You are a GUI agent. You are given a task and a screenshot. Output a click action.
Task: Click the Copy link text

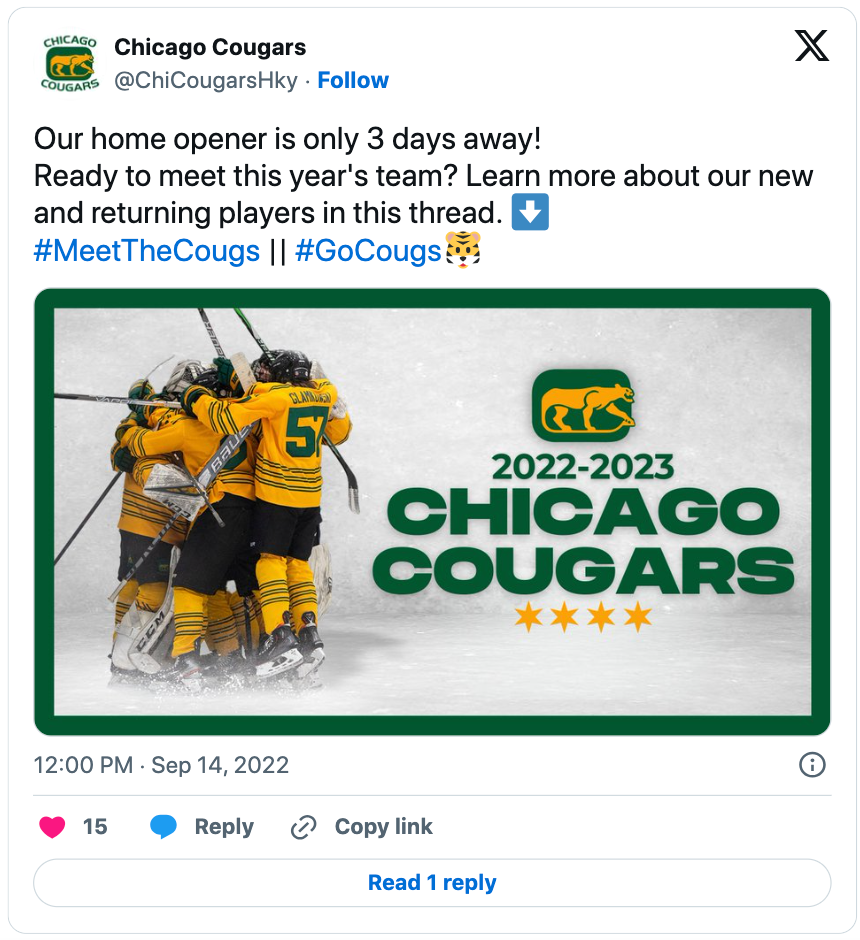tap(383, 827)
